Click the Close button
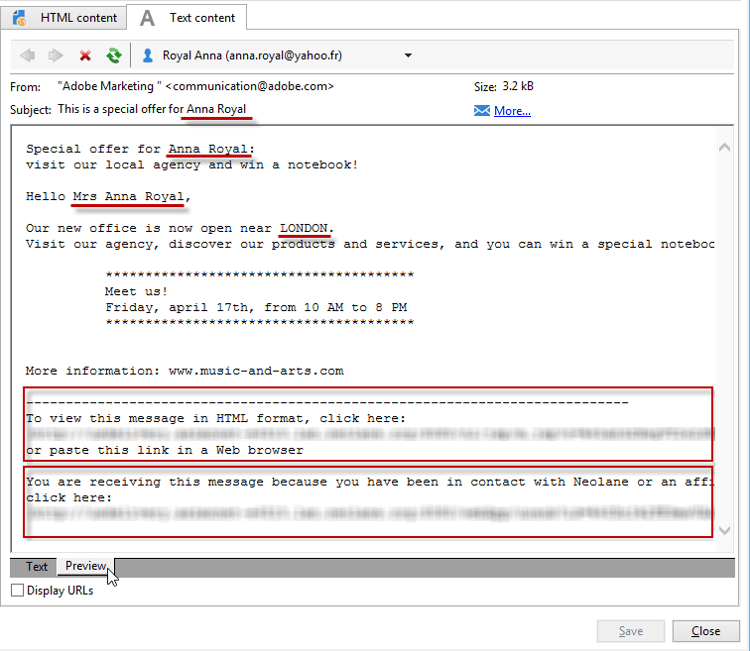 point(706,631)
